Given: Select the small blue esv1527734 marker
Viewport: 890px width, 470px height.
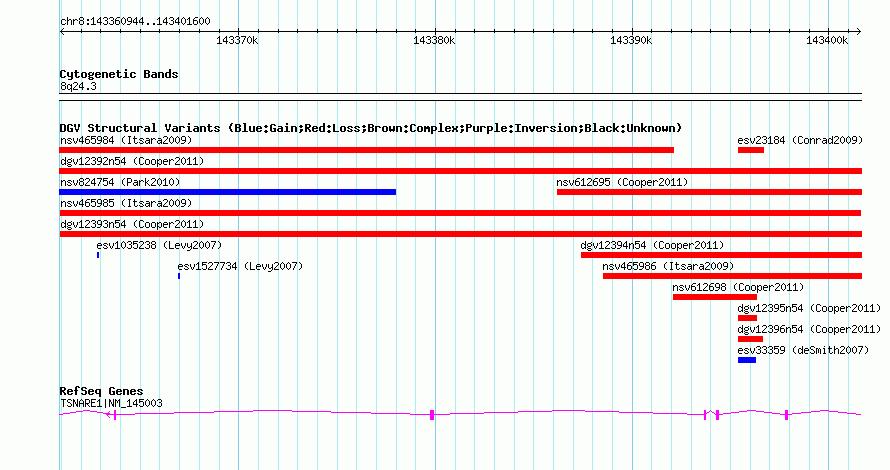Looking at the screenshot, I should [179, 276].
